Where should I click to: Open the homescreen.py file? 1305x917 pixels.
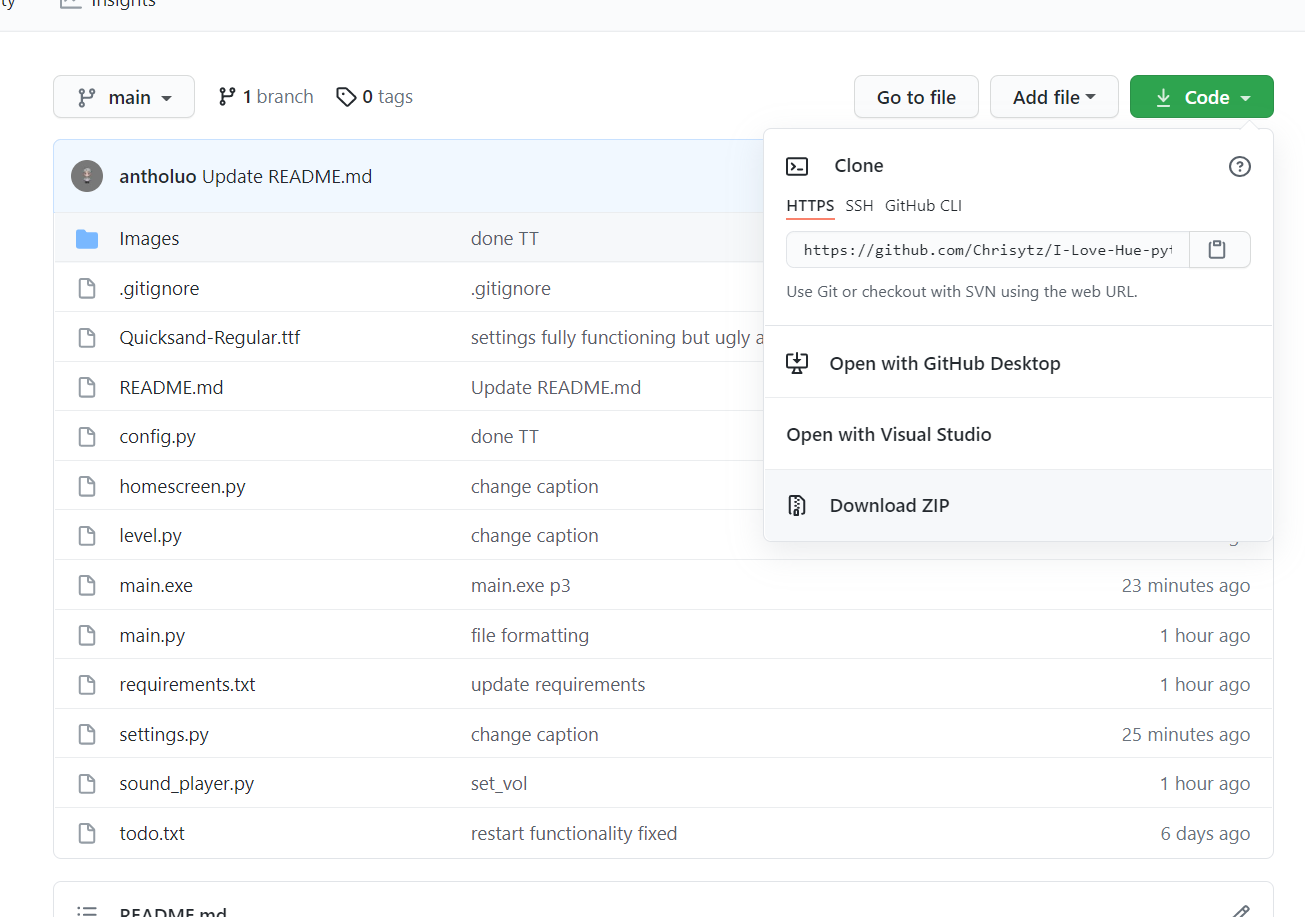(x=182, y=486)
